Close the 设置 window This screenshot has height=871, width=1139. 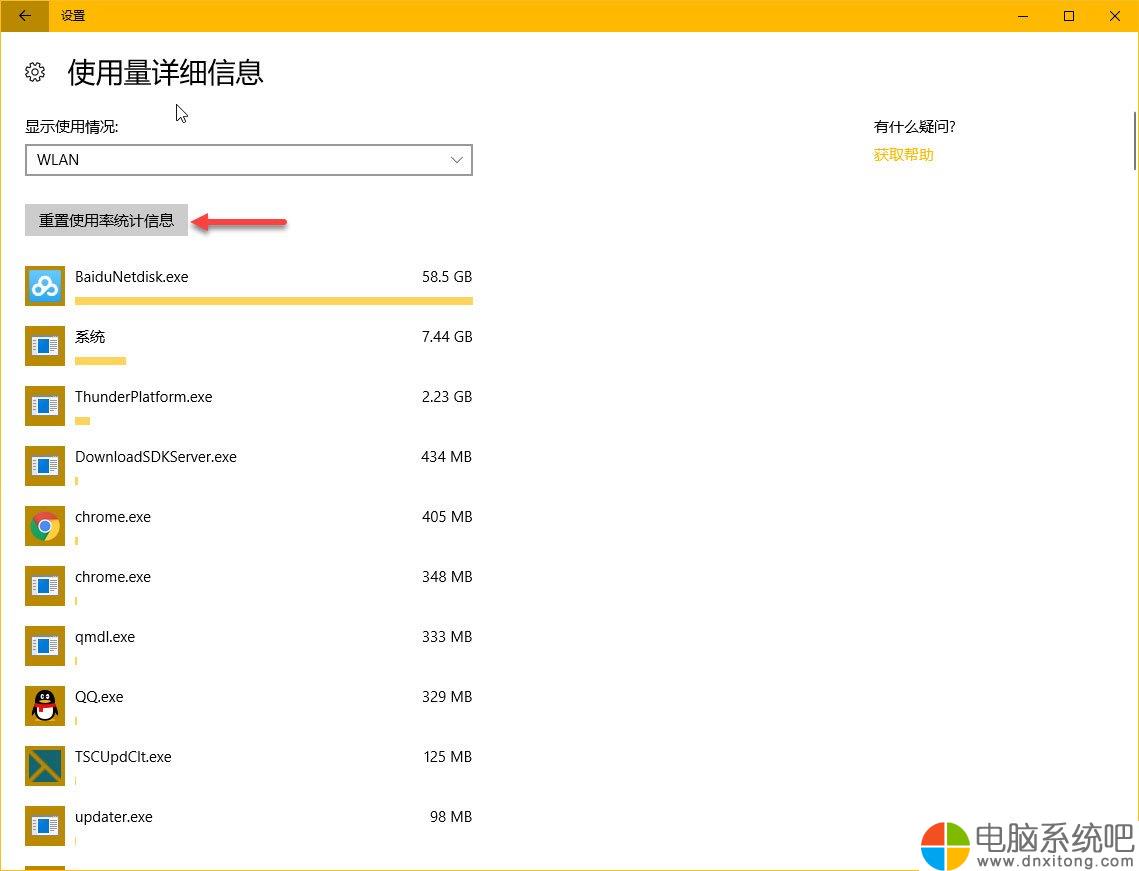(x=1114, y=16)
